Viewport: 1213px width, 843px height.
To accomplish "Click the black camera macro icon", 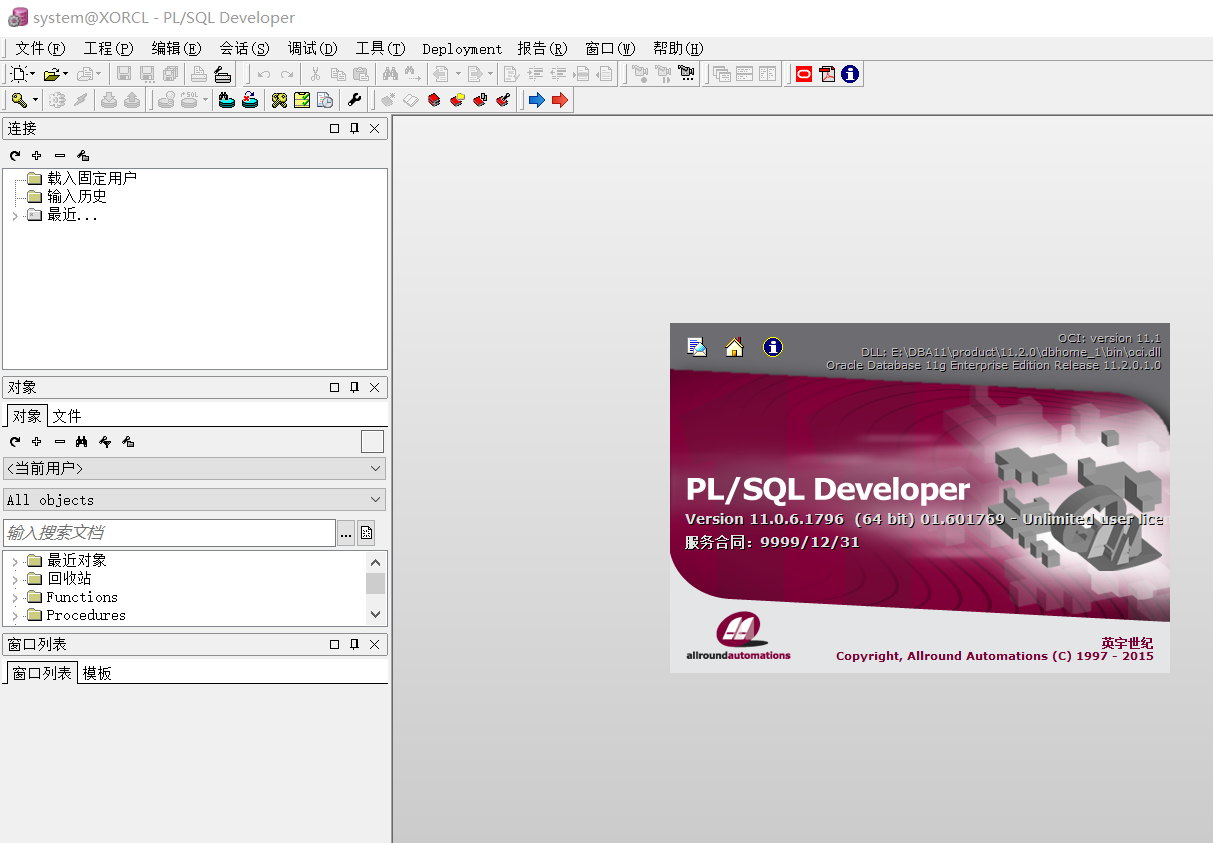I will pyautogui.click(x=686, y=74).
